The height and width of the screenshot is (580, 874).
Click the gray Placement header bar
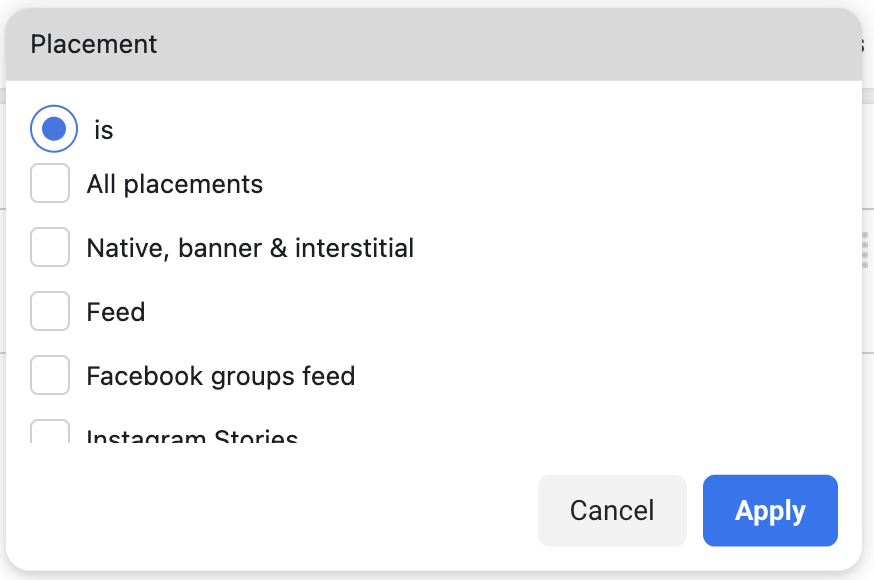click(x=434, y=45)
